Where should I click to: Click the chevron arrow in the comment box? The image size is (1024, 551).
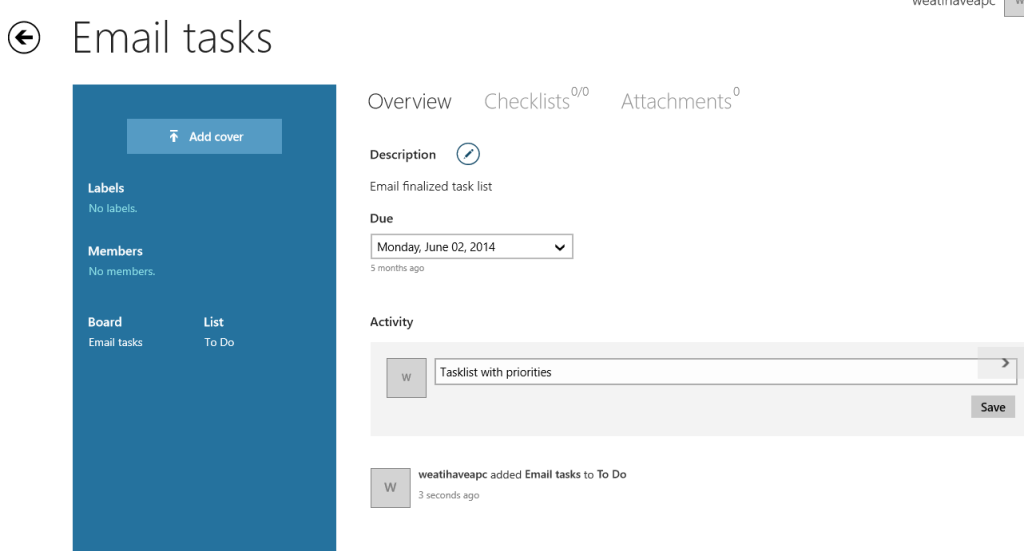coord(1005,362)
